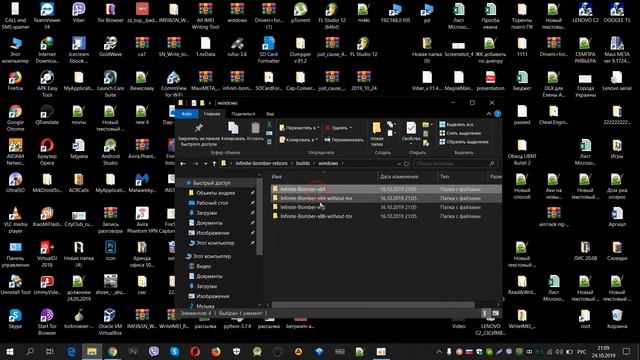Click Выделить все in the ribbon
640x360 pixels.
tap(456, 124)
